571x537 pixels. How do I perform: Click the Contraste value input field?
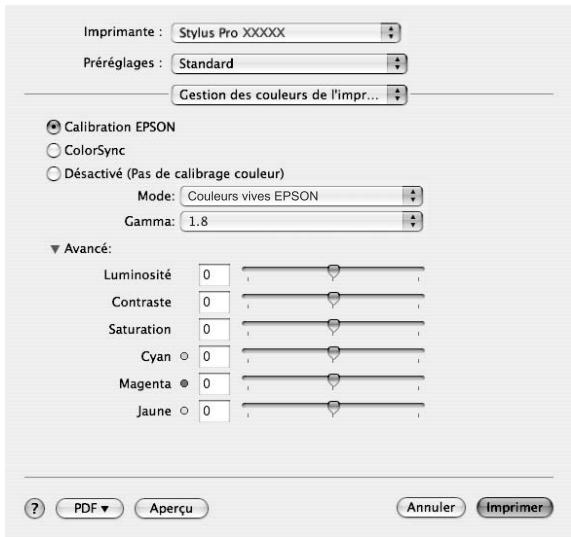tap(214, 302)
